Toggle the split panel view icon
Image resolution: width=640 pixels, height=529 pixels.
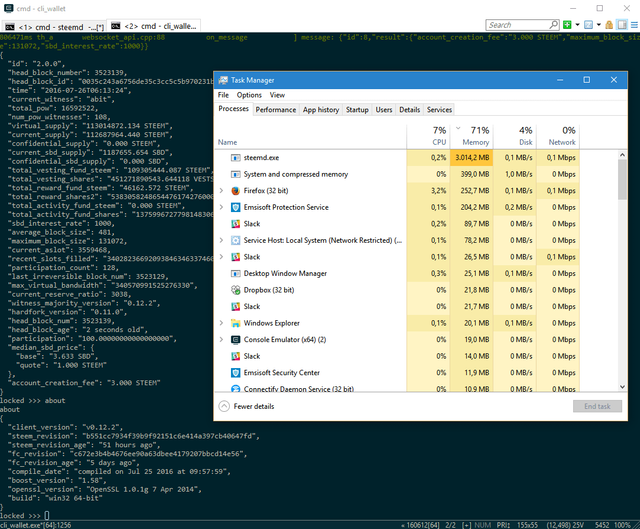click(622, 25)
